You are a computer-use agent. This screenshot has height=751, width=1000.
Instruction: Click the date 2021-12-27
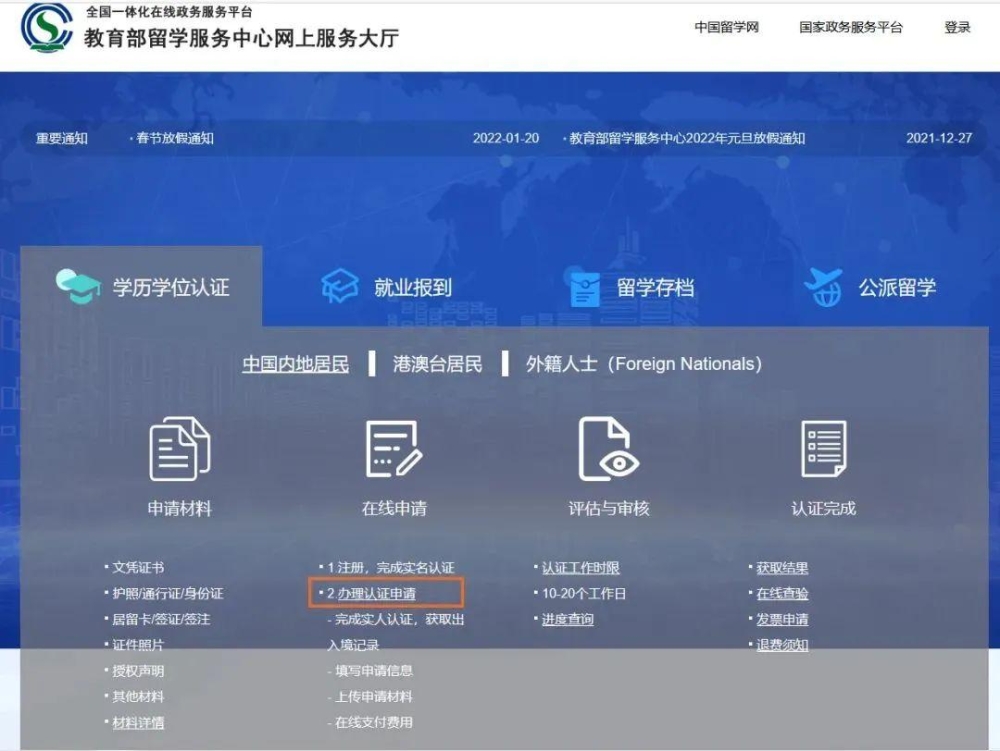coord(939,138)
